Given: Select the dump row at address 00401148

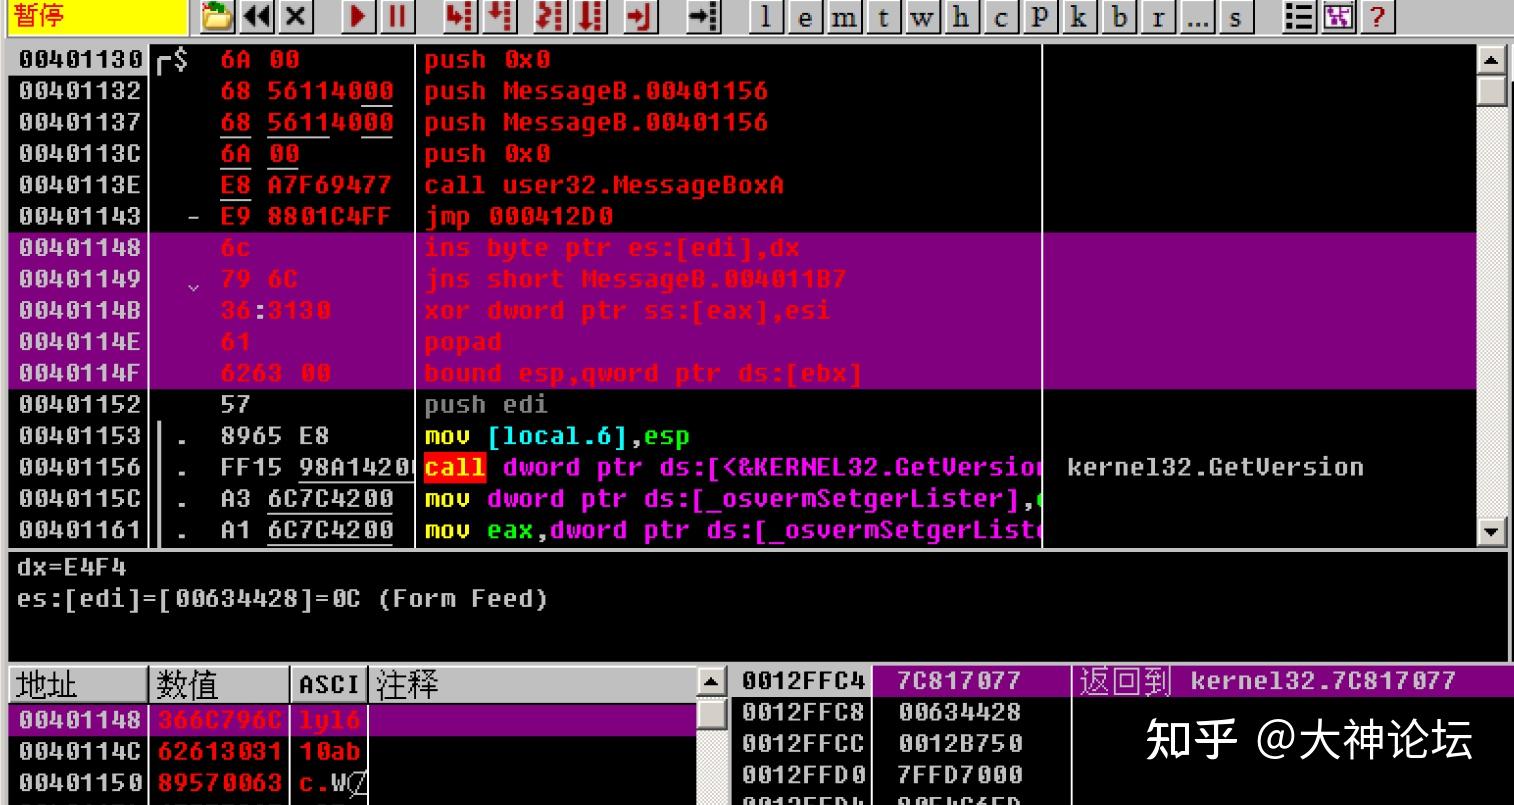Looking at the screenshot, I should [352, 719].
